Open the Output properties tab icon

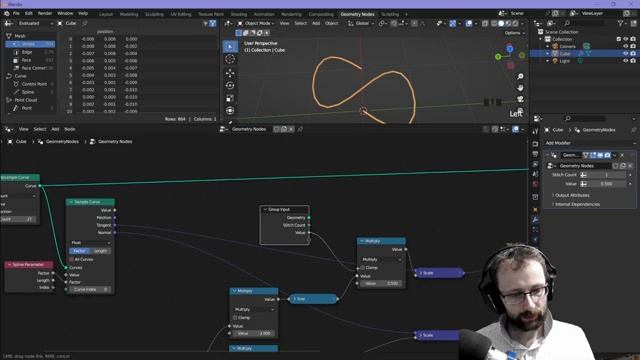(x=536, y=154)
